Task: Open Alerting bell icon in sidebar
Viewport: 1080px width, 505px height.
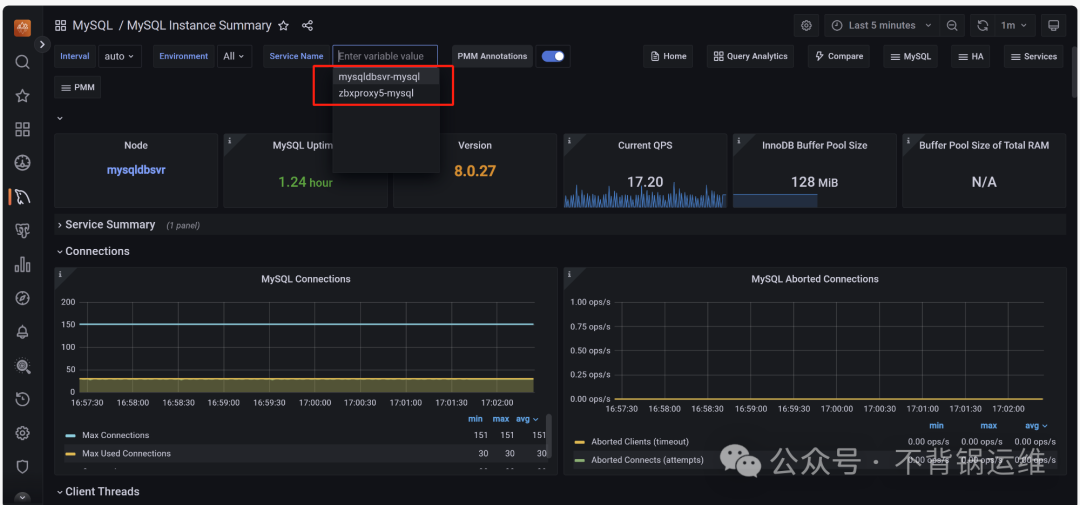Action: 22,332
